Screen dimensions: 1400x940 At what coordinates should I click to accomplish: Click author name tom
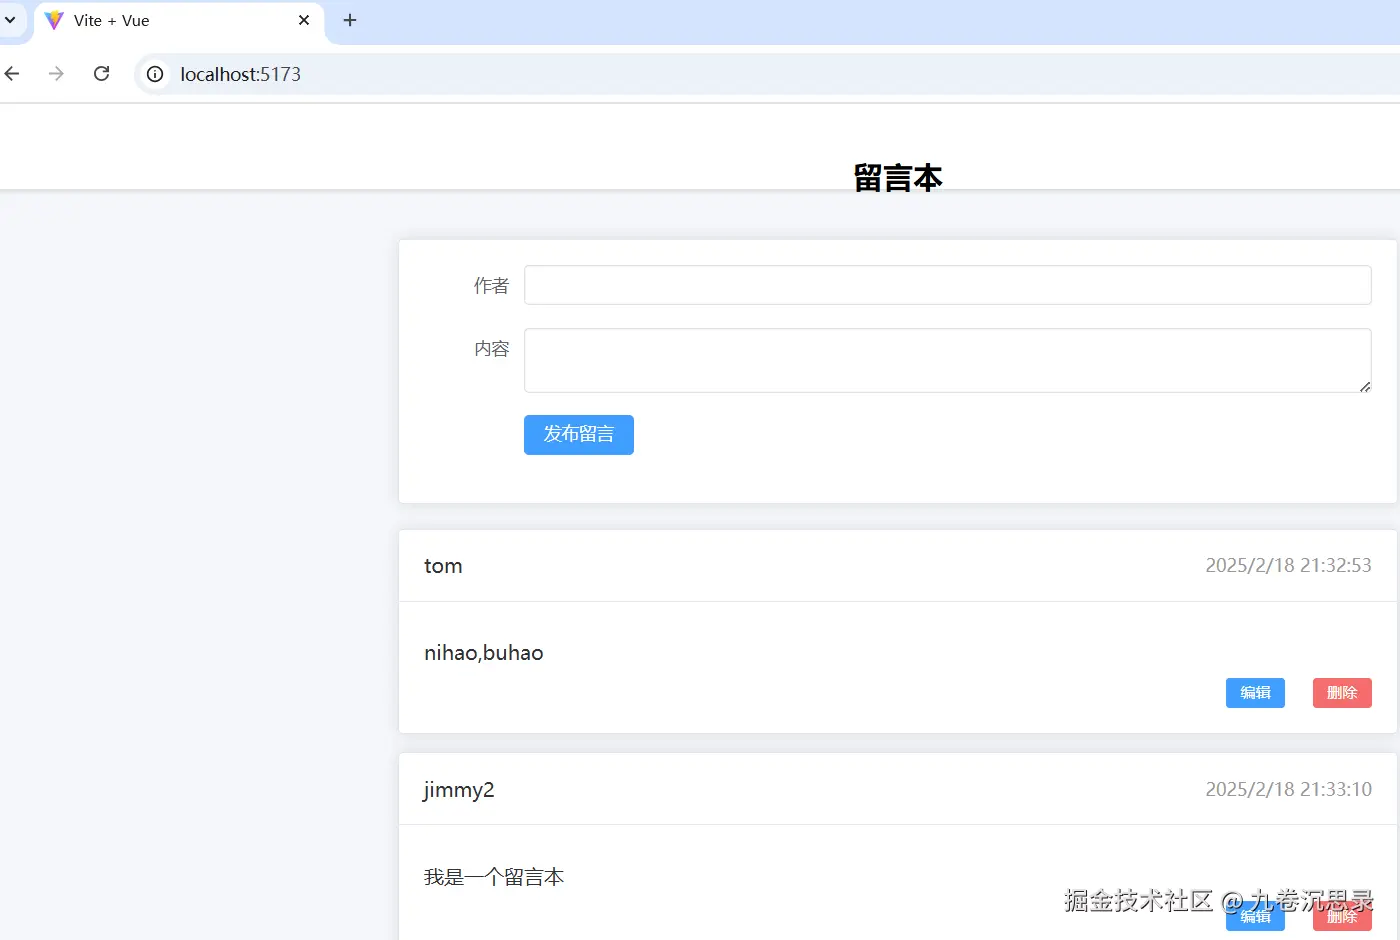(443, 566)
